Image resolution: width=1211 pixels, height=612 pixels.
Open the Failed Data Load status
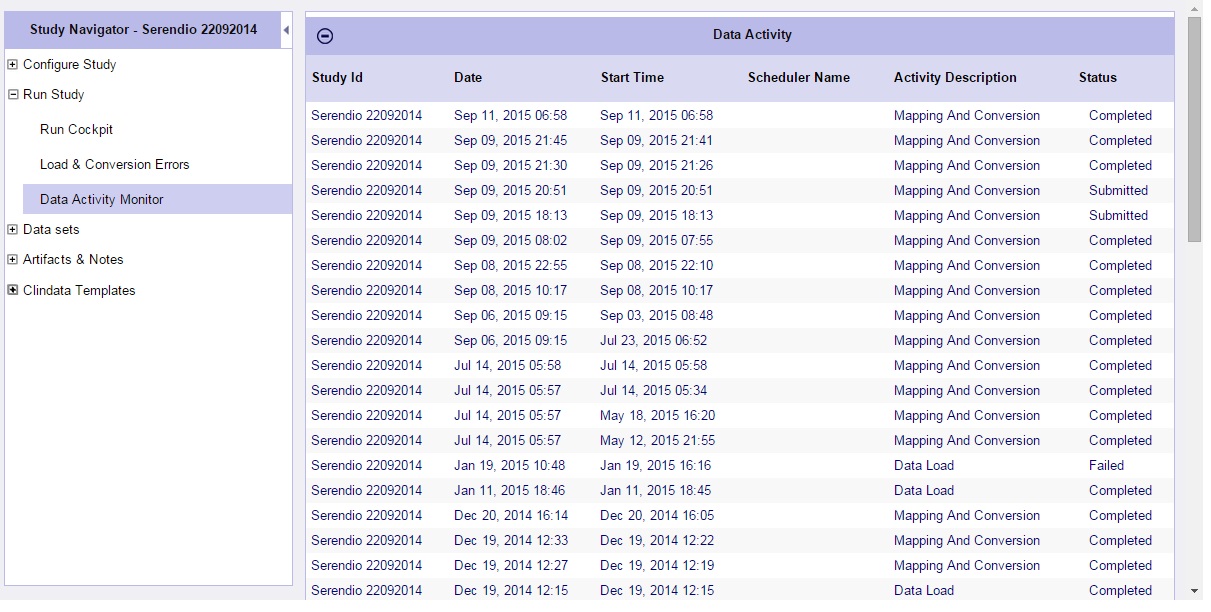(1106, 466)
